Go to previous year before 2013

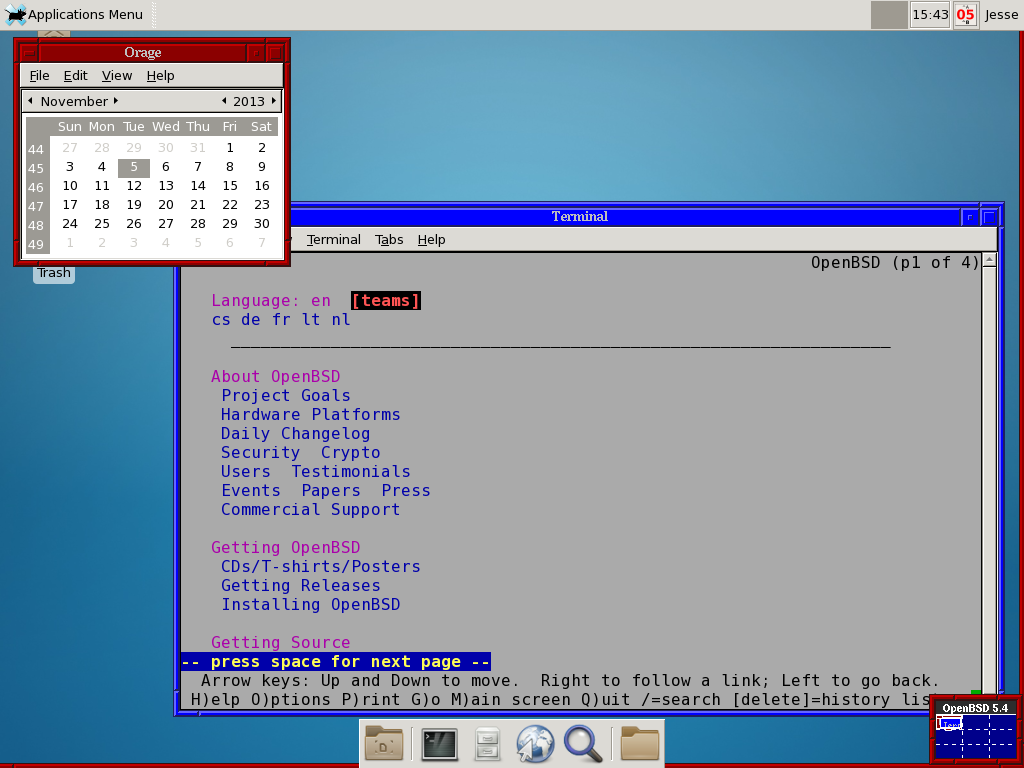point(224,101)
